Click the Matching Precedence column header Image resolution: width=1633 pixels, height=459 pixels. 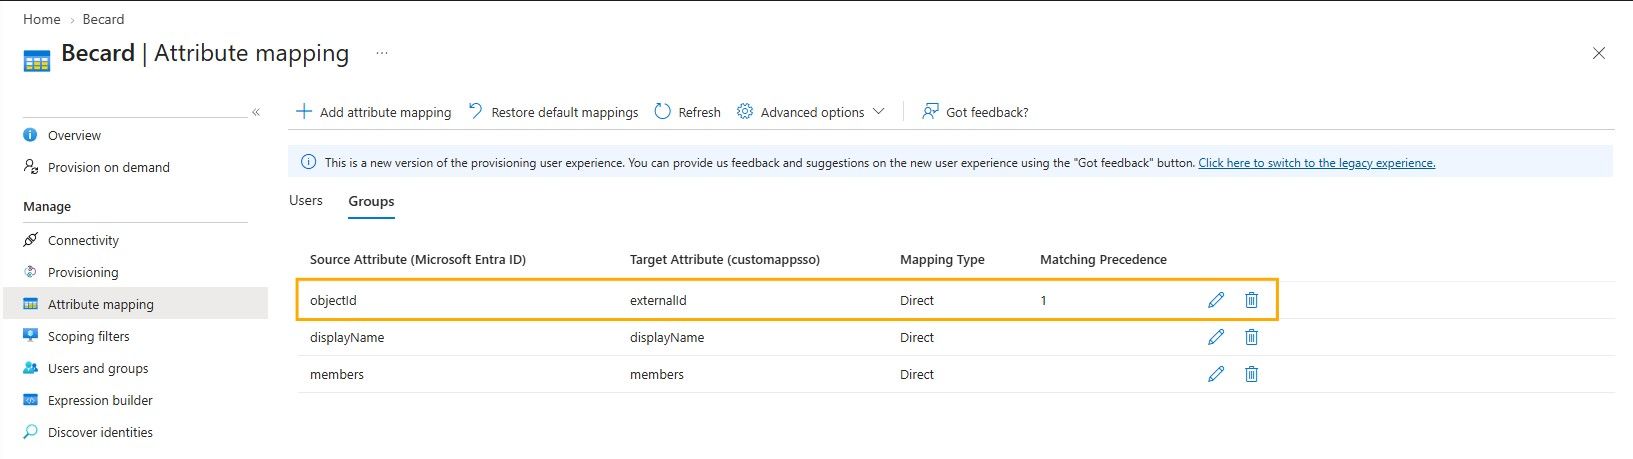pos(1103,259)
